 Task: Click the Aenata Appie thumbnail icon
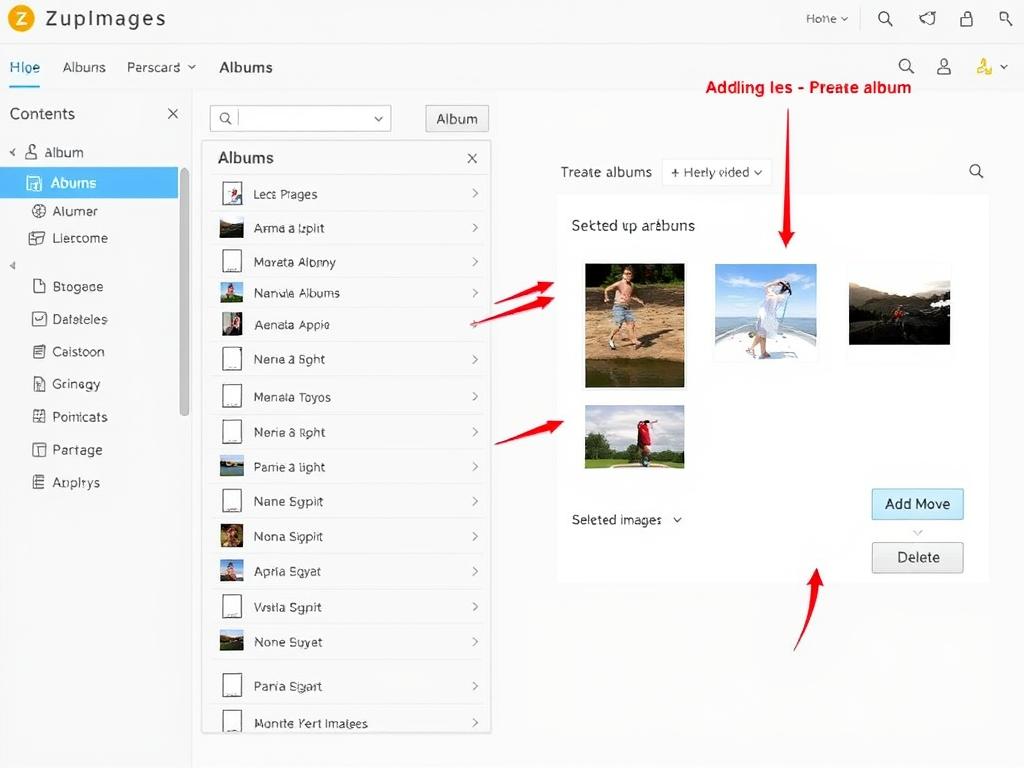coord(232,324)
